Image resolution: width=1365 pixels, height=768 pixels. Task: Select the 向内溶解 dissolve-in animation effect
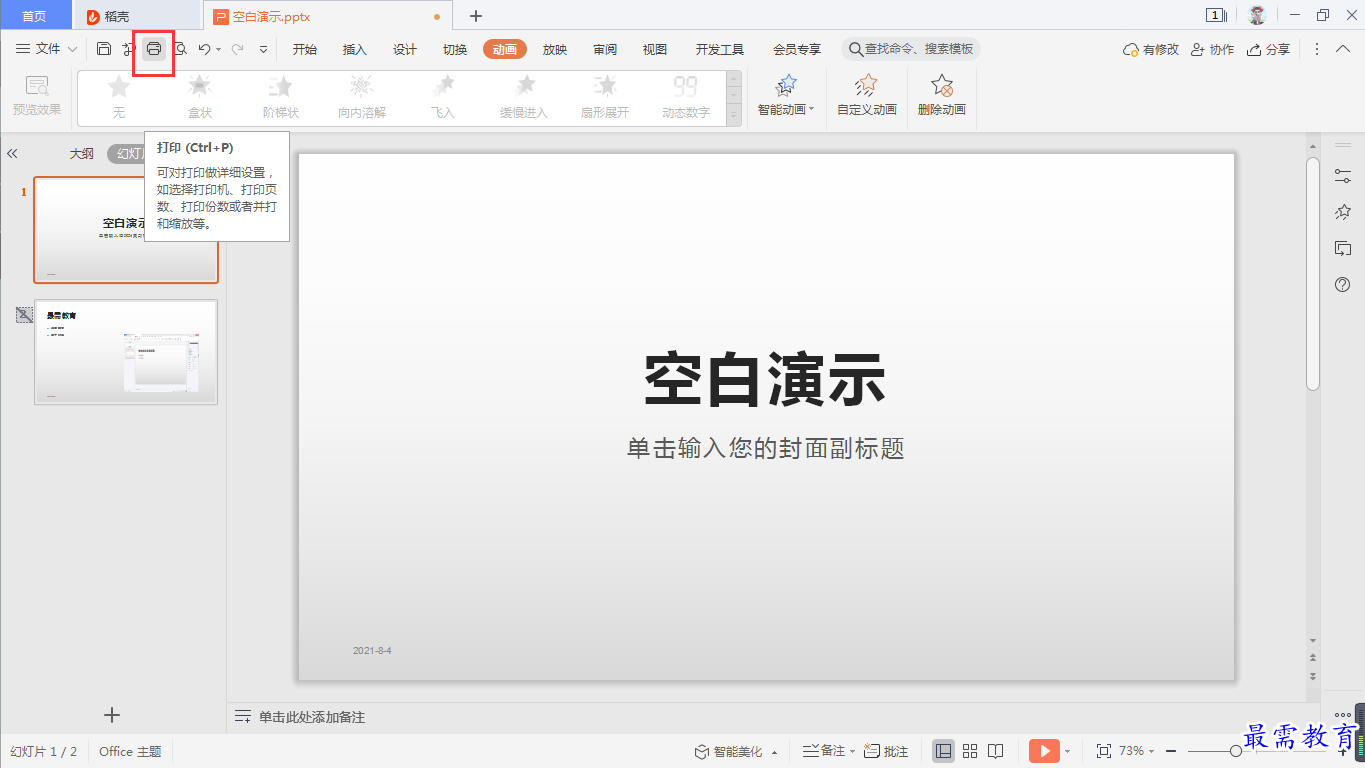362,97
